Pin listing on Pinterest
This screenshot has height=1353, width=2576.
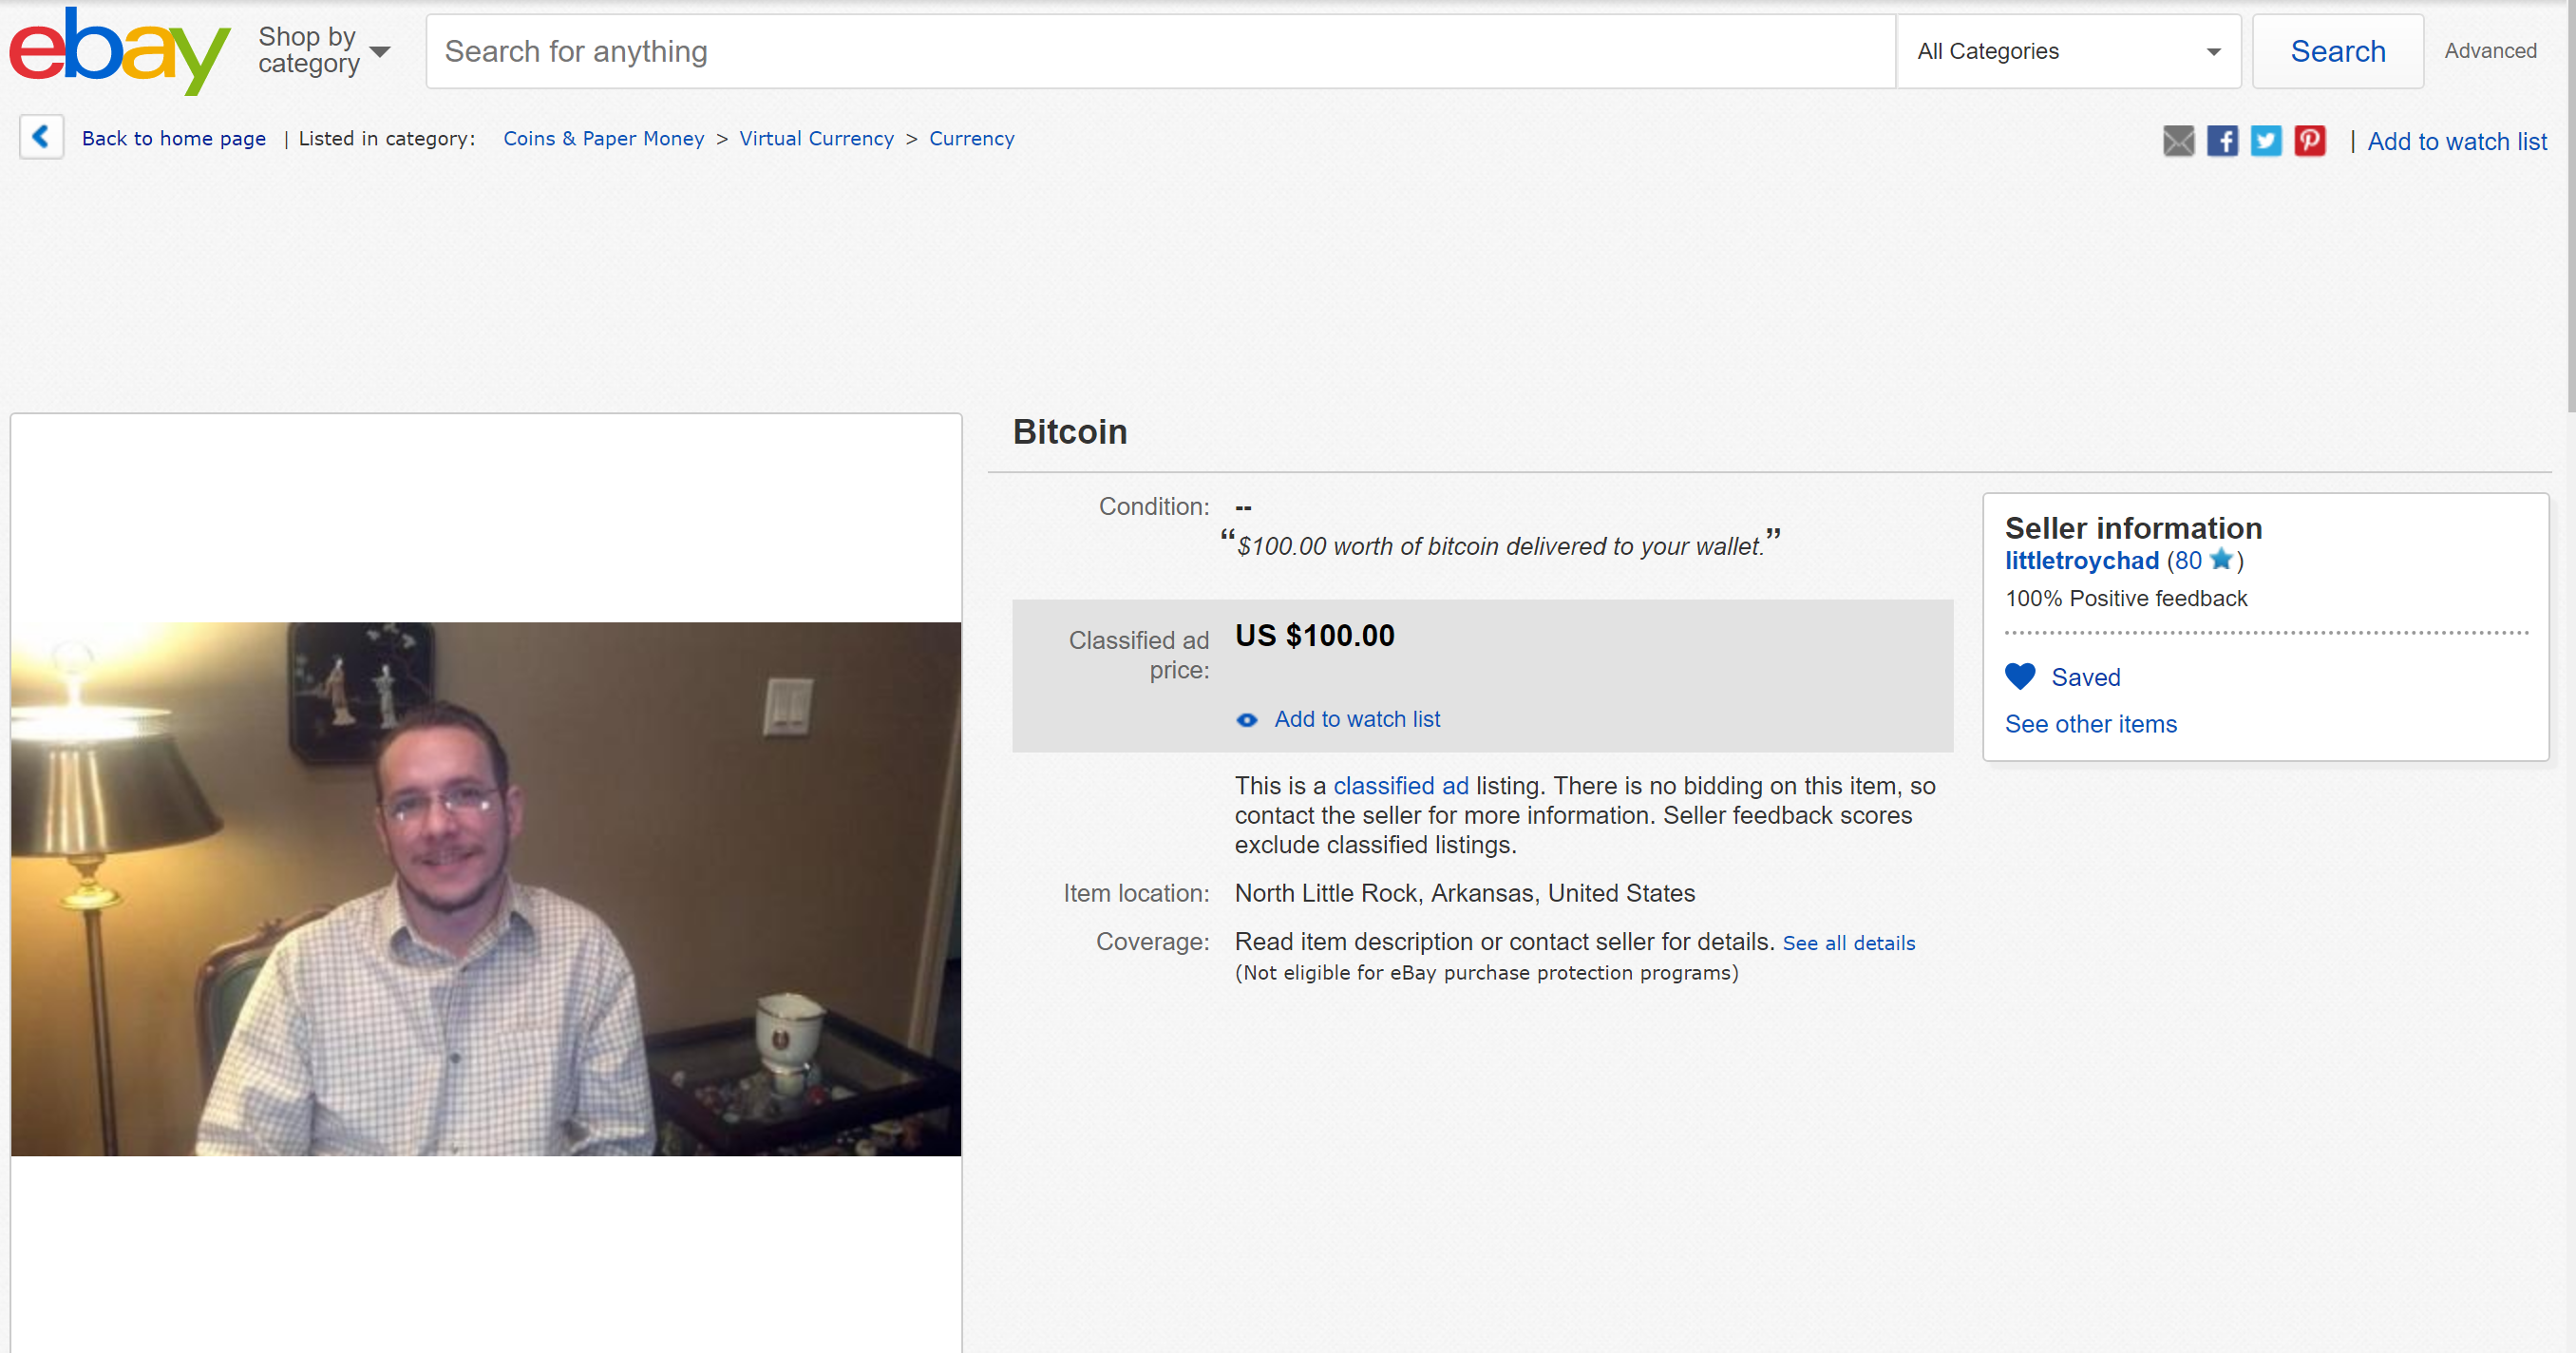coord(2309,141)
